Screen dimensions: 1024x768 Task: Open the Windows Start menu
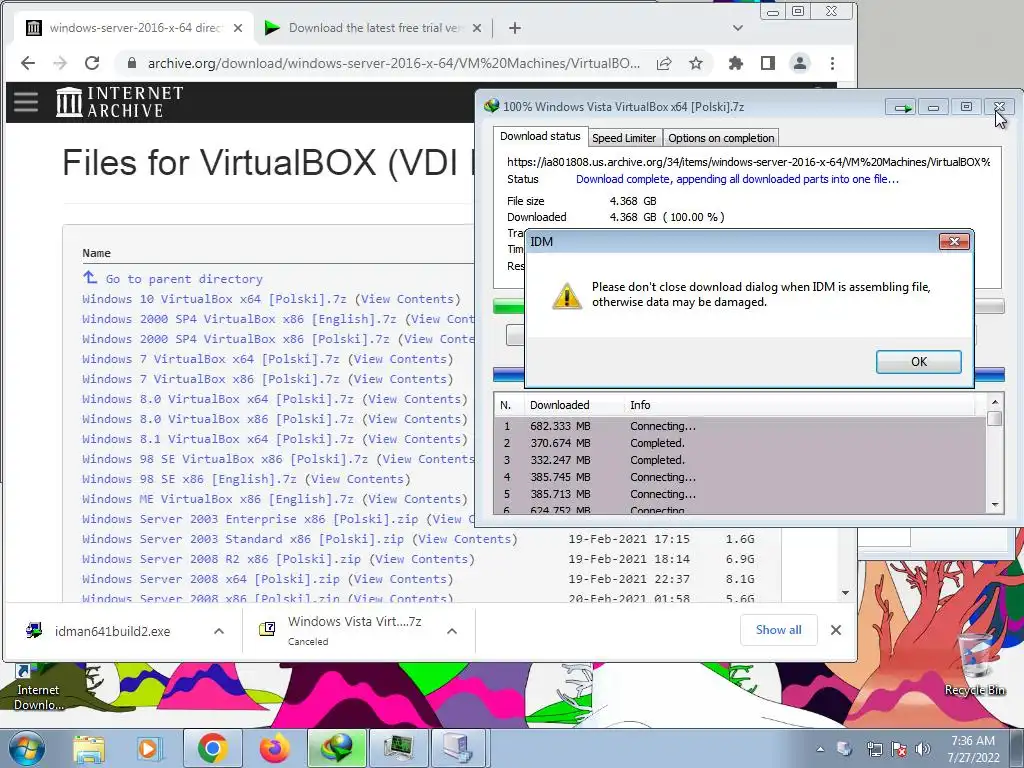(26, 748)
